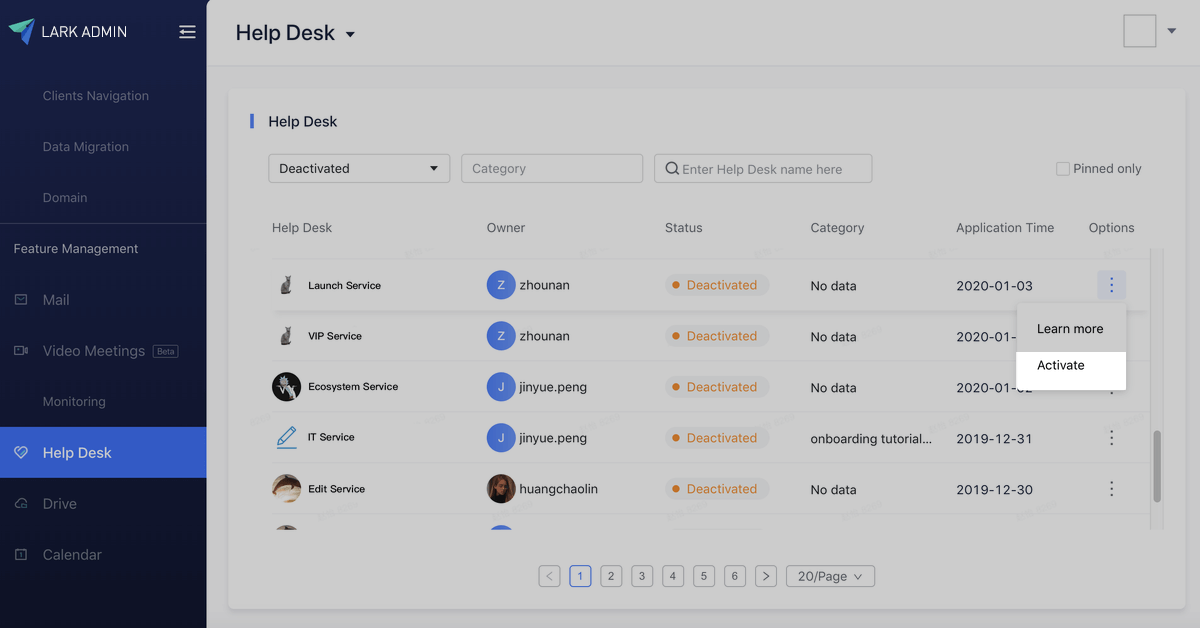The height and width of the screenshot is (628, 1200).
Task: Enable the Pinned only checkbox
Action: point(1063,169)
